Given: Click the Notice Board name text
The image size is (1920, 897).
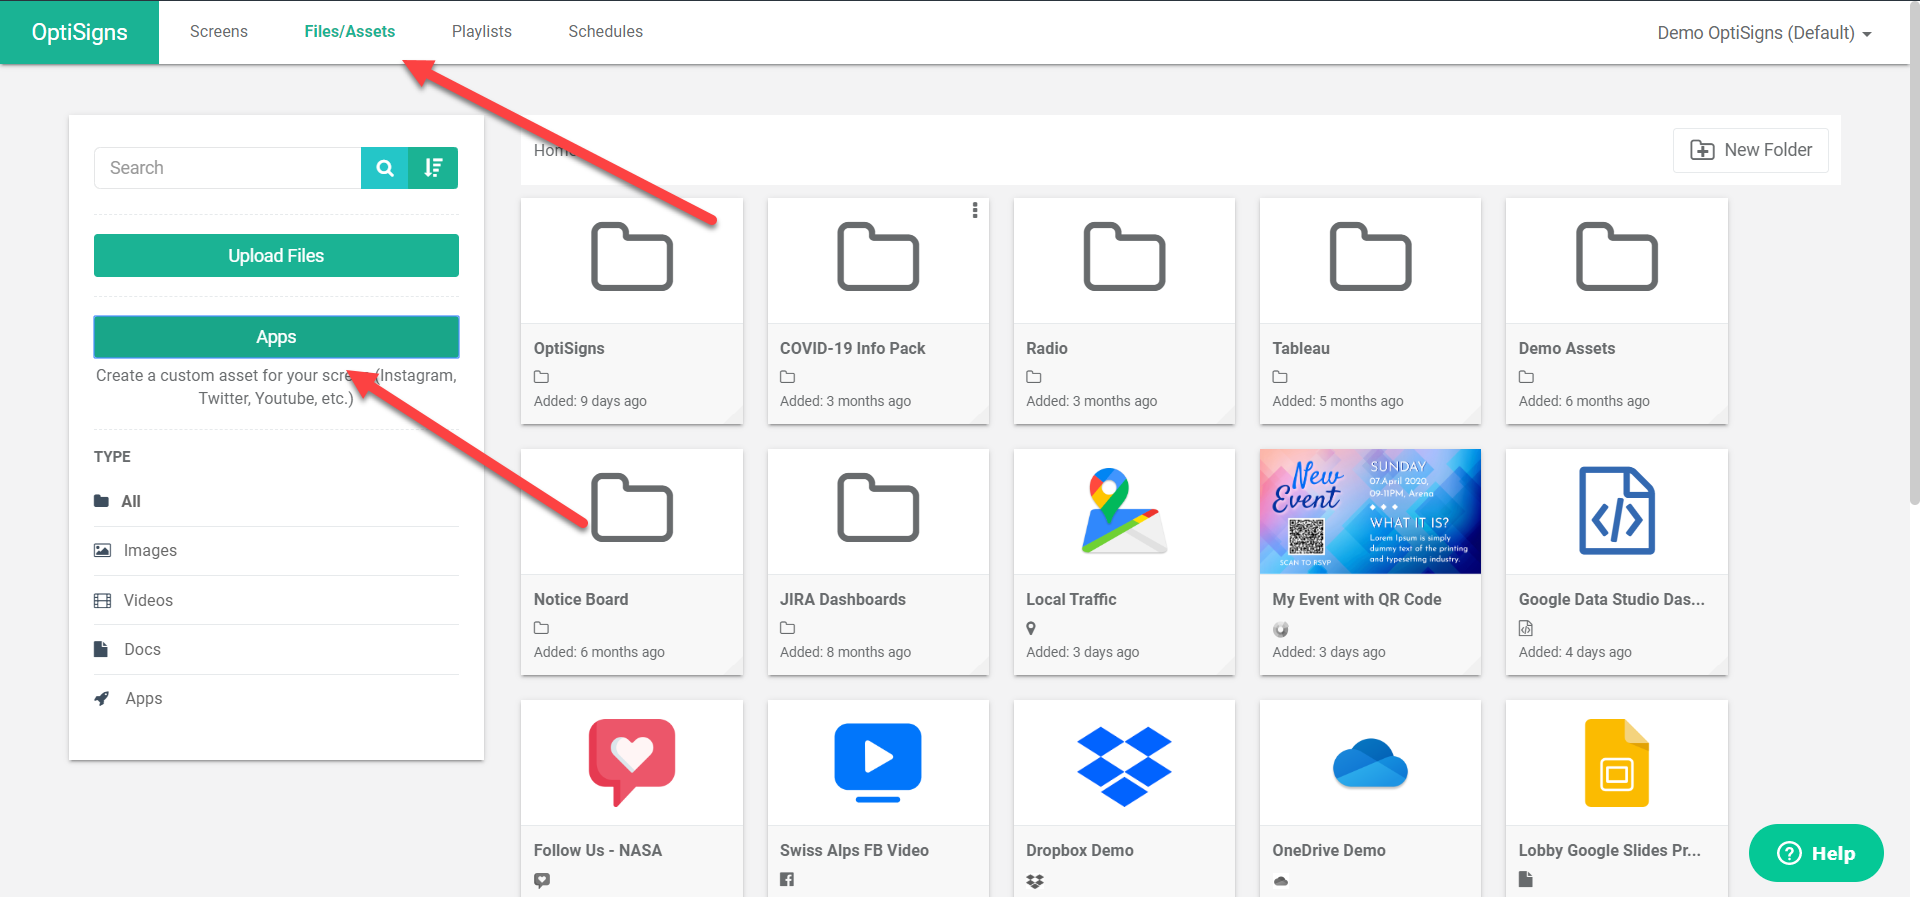Looking at the screenshot, I should pos(581,599).
